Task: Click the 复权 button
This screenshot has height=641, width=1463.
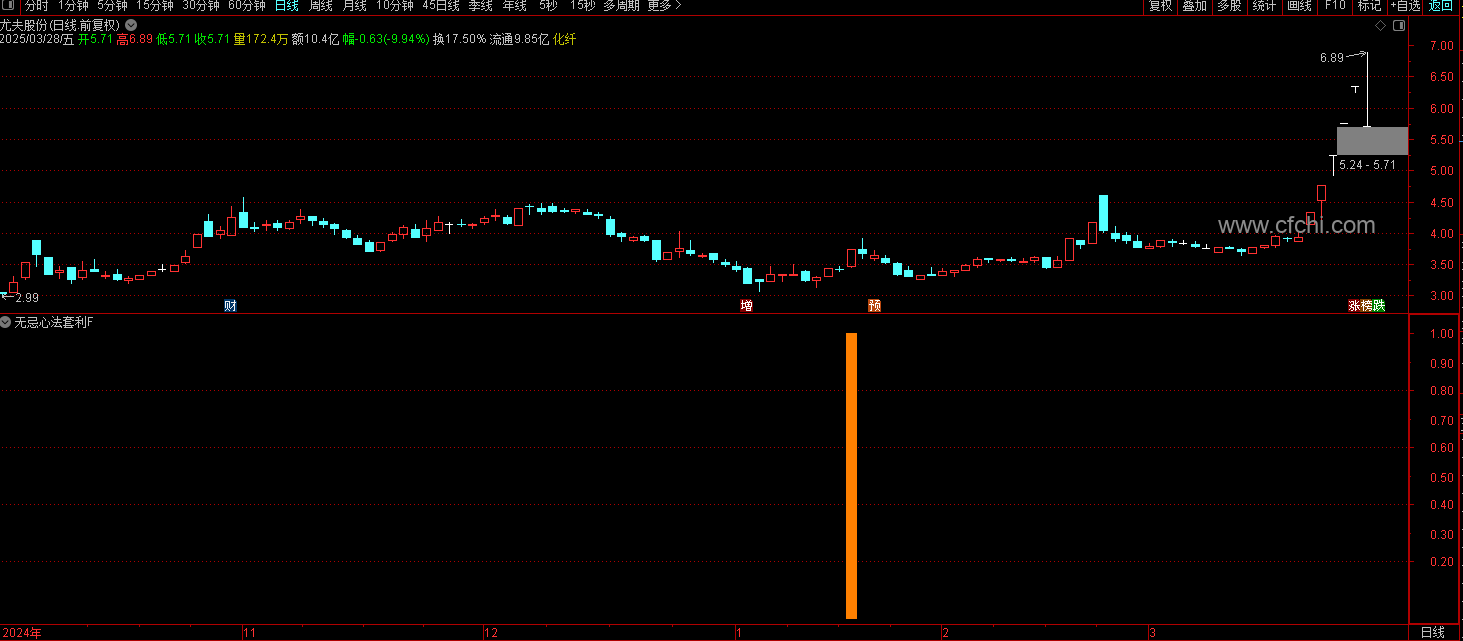Action: click(1160, 6)
